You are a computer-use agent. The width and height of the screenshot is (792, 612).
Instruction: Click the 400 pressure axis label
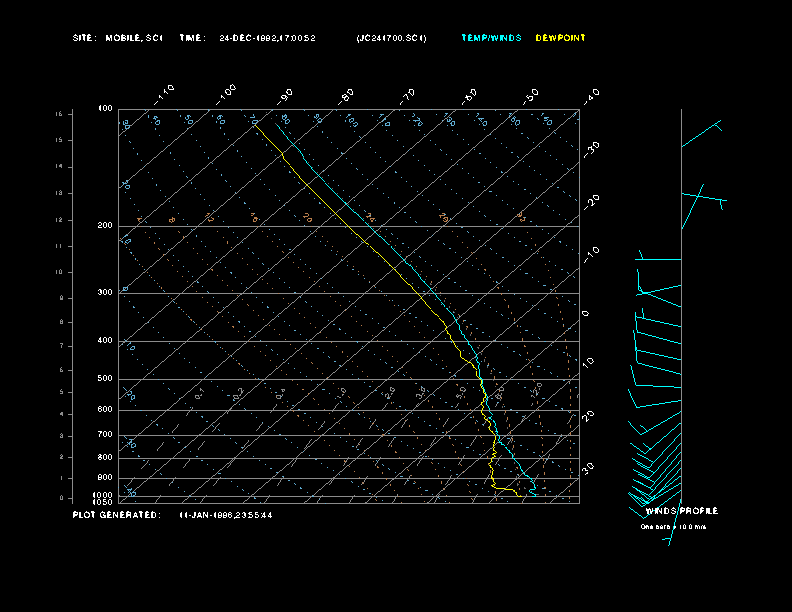[x=105, y=340]
